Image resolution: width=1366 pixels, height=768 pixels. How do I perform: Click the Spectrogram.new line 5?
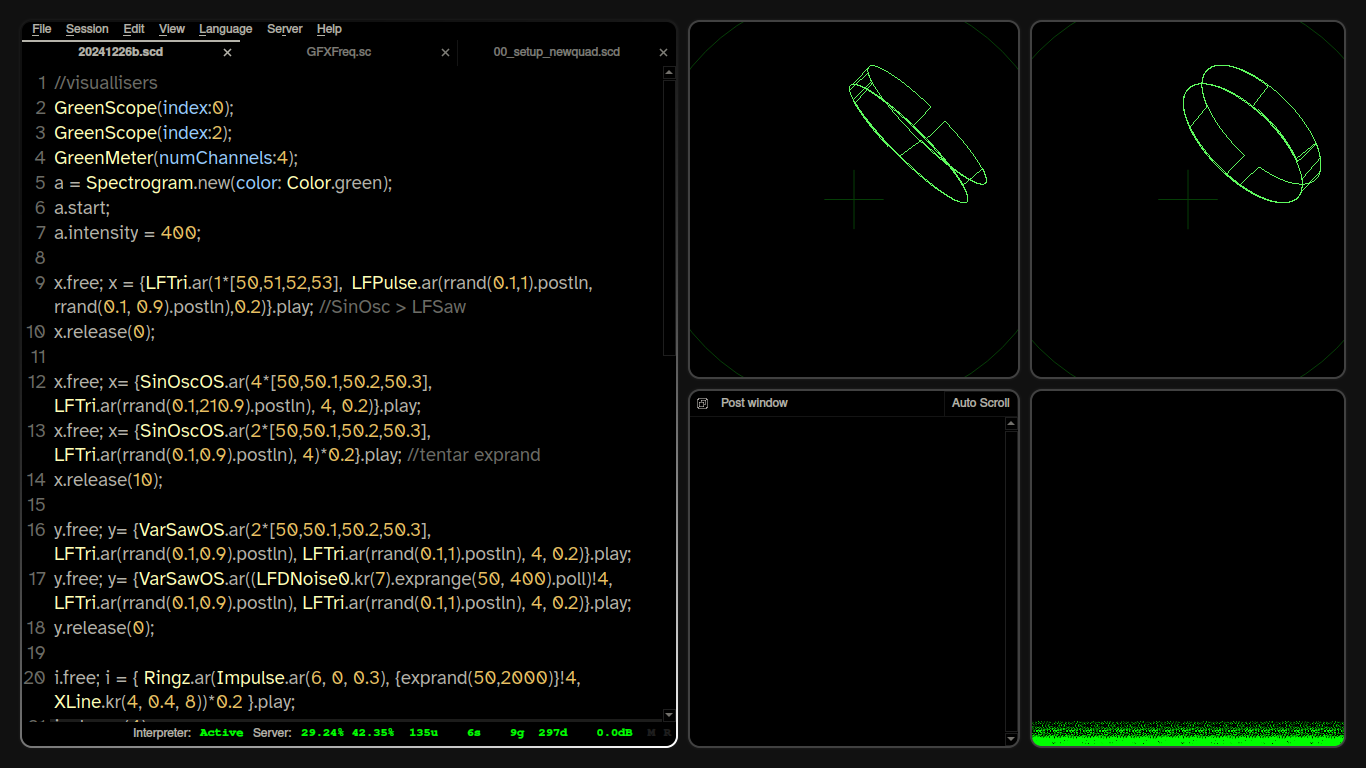tap(223, 183)
